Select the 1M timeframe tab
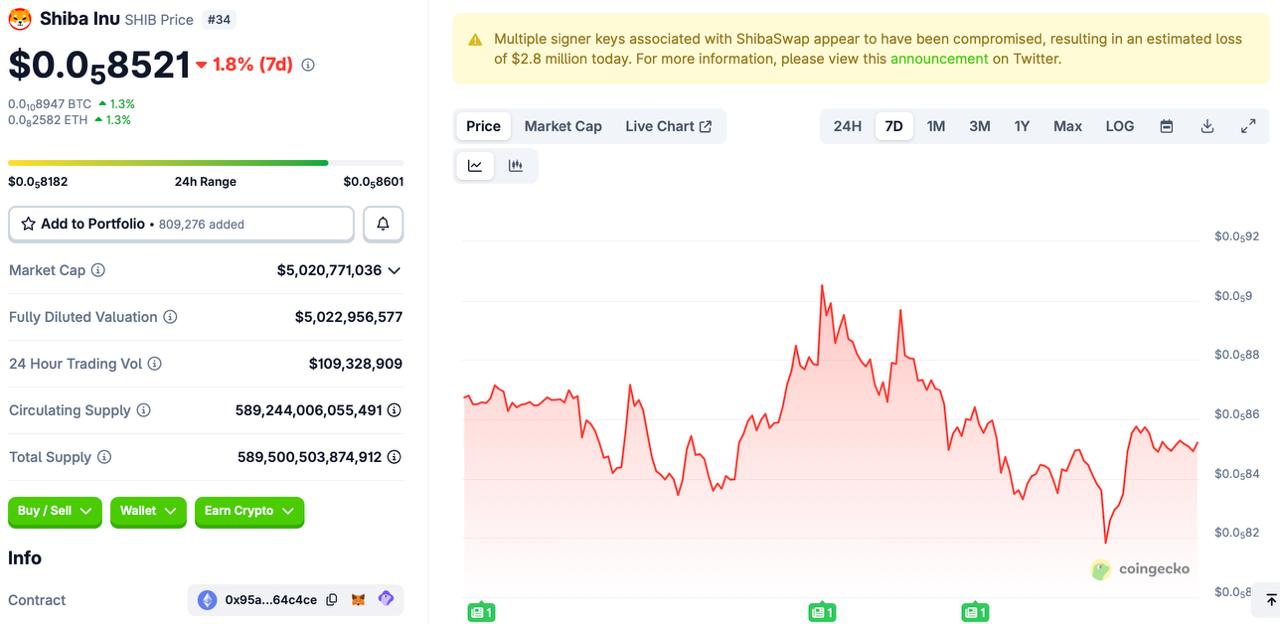 pyautogui.click(x=936, y=126)
